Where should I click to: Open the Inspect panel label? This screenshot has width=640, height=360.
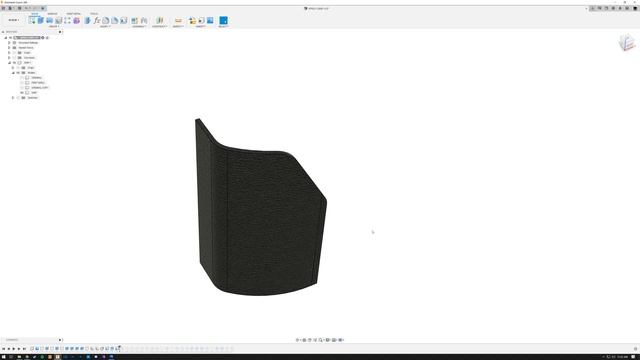point(178,27)
